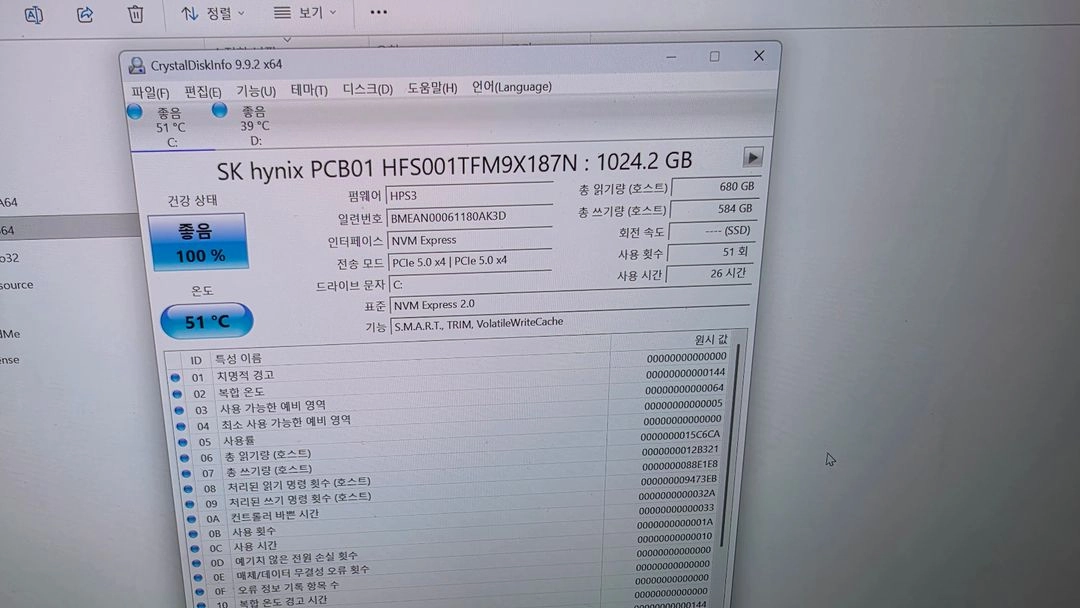Open the 언어(Language) menu
Viewport: 1080px width, 608px height.
click(x=511, y=86)
